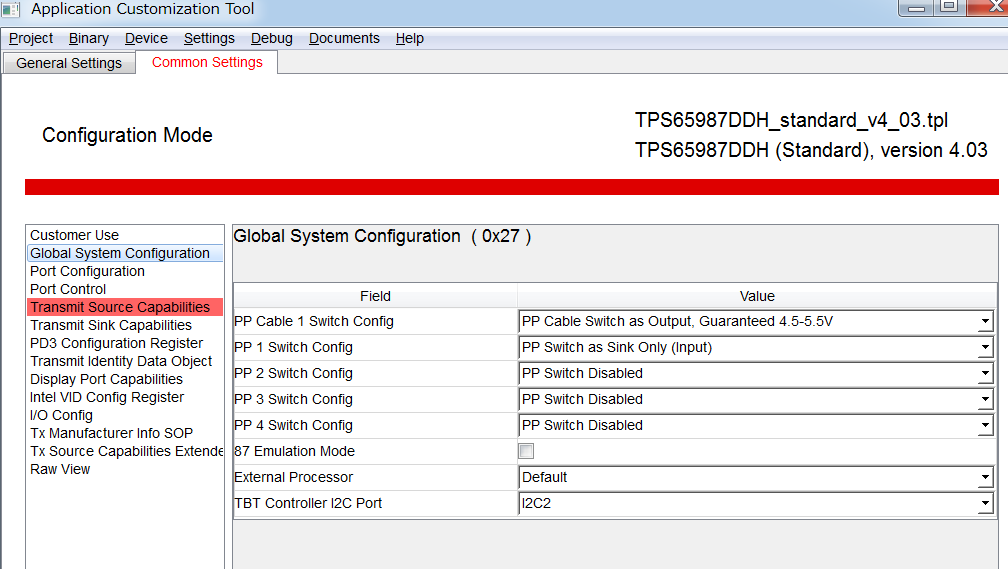This screenshot has width=1008, height=569.
Task: Minimize the Application Customization Tool window
Action: click(x=916, y=7)
